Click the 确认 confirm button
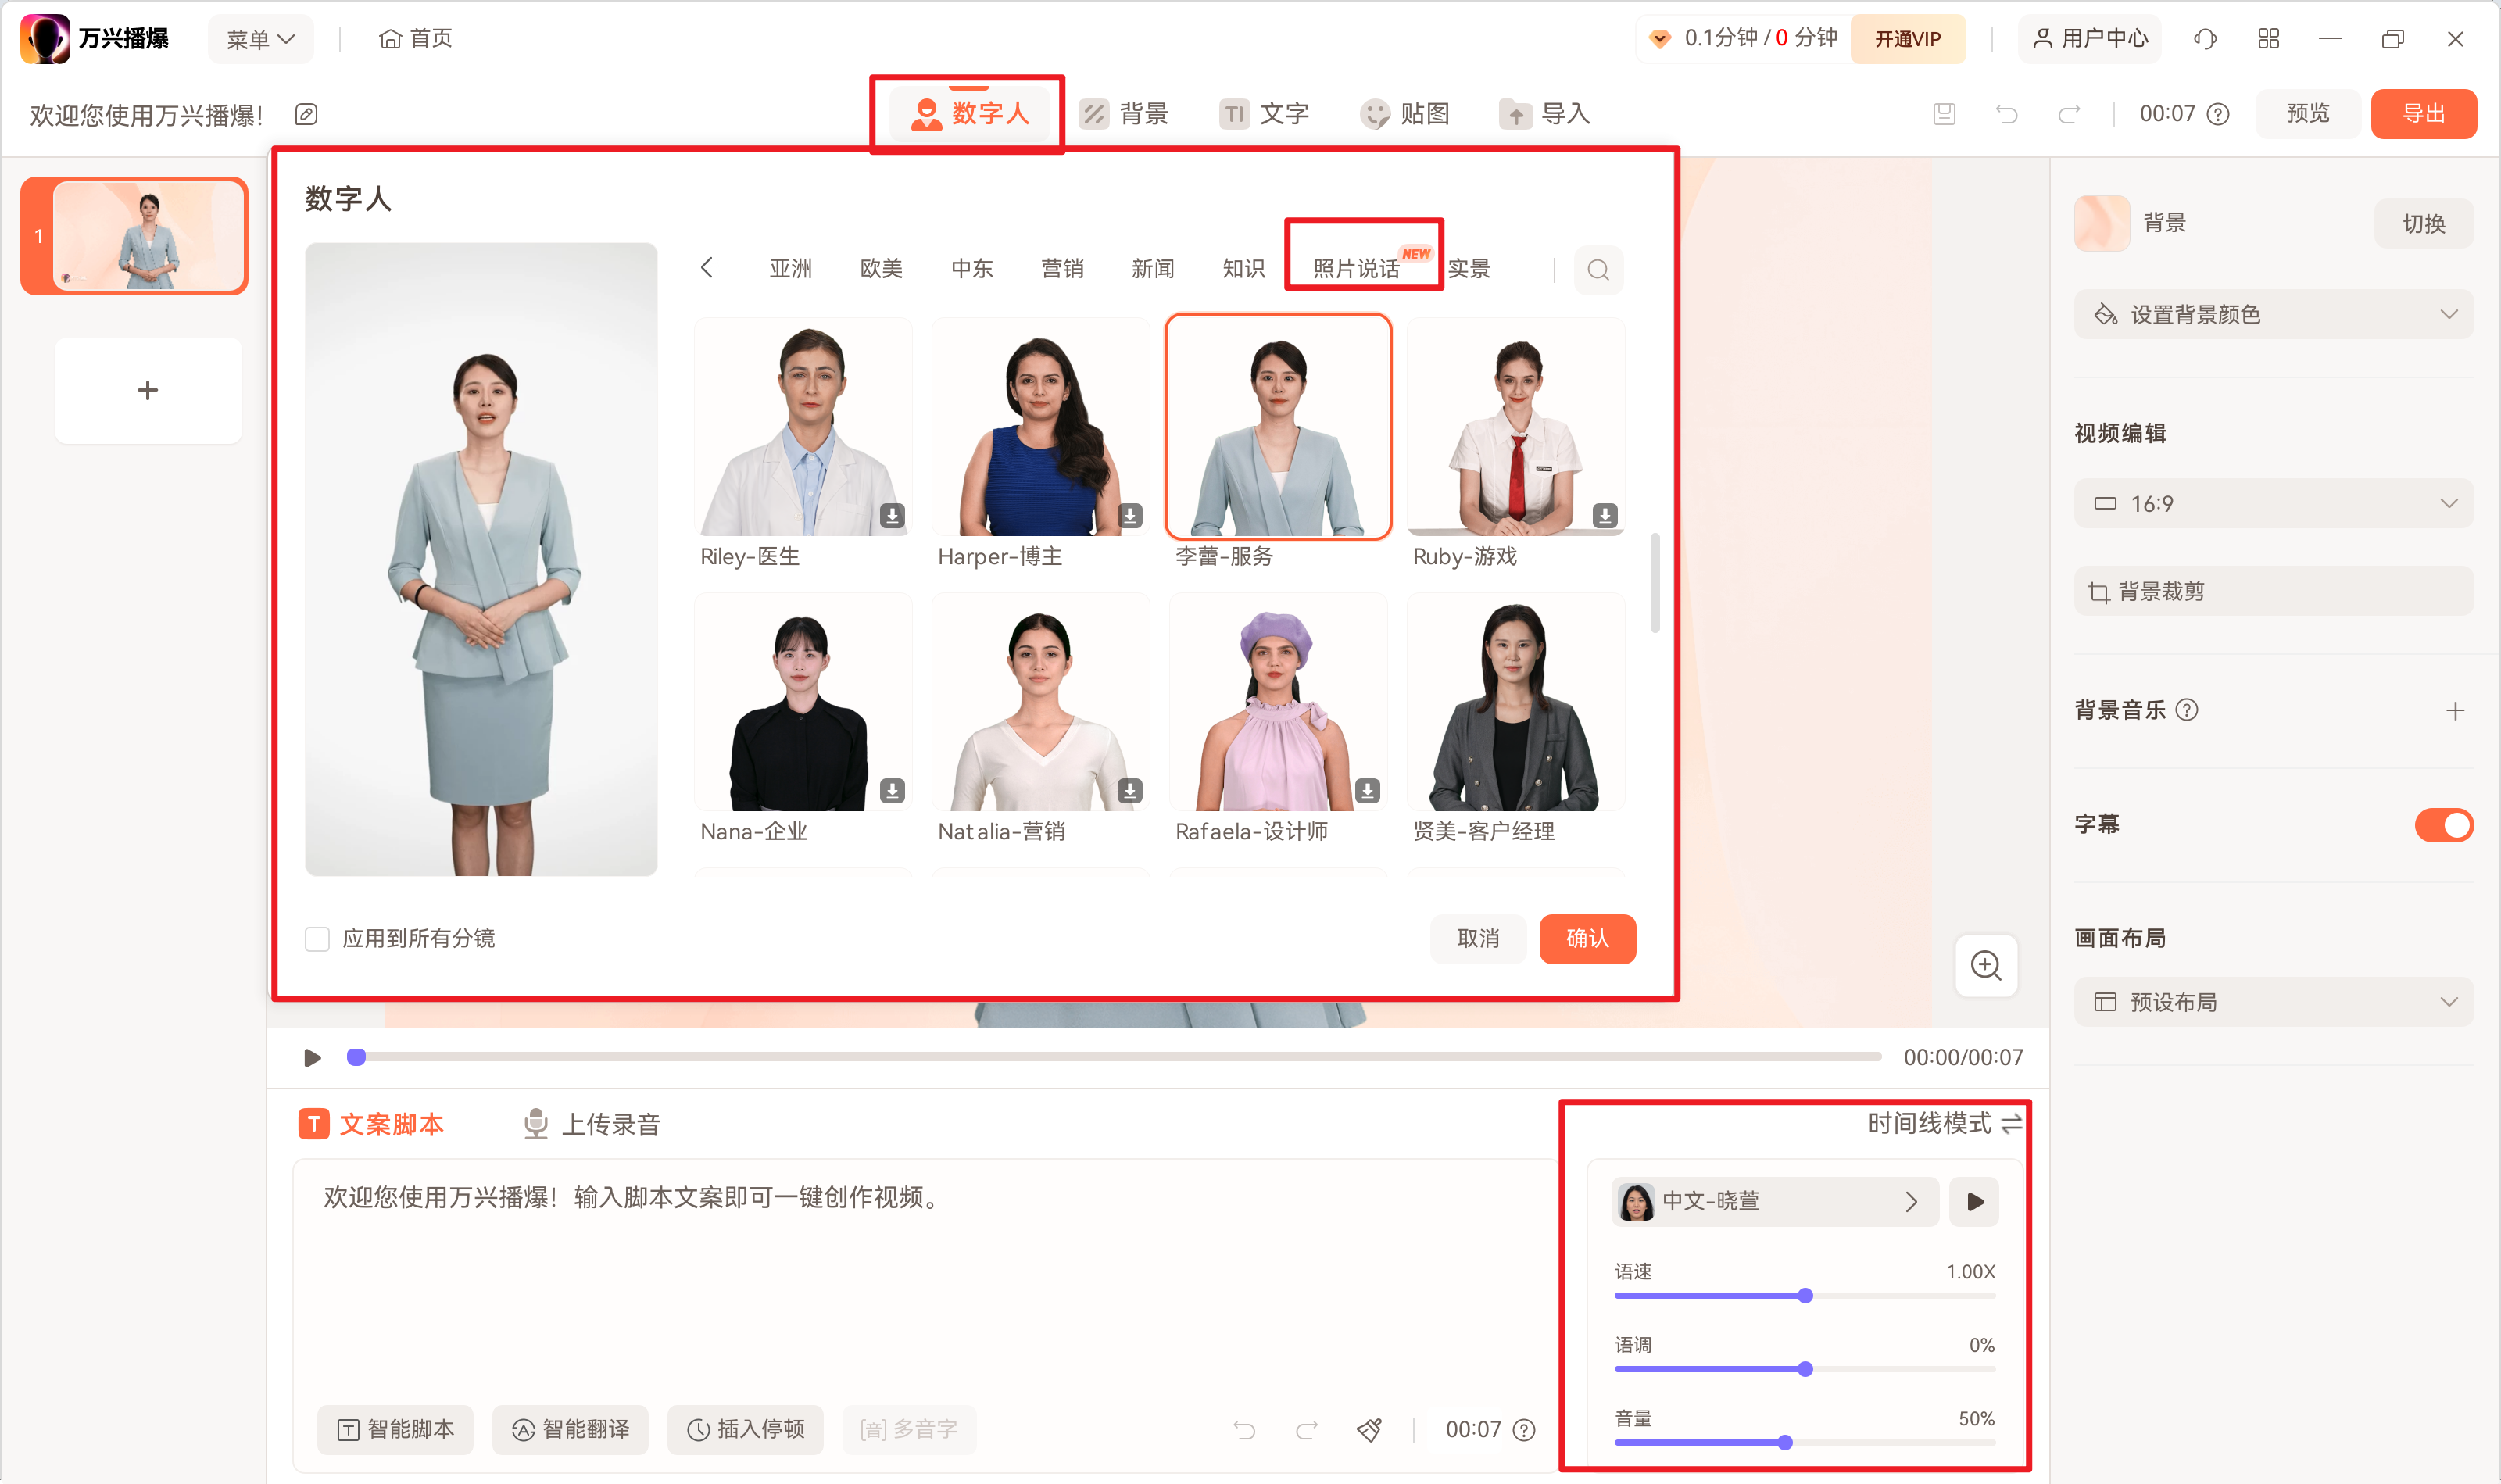The height and width of the screenshot is (1484, 2501). click(1587, 938)
